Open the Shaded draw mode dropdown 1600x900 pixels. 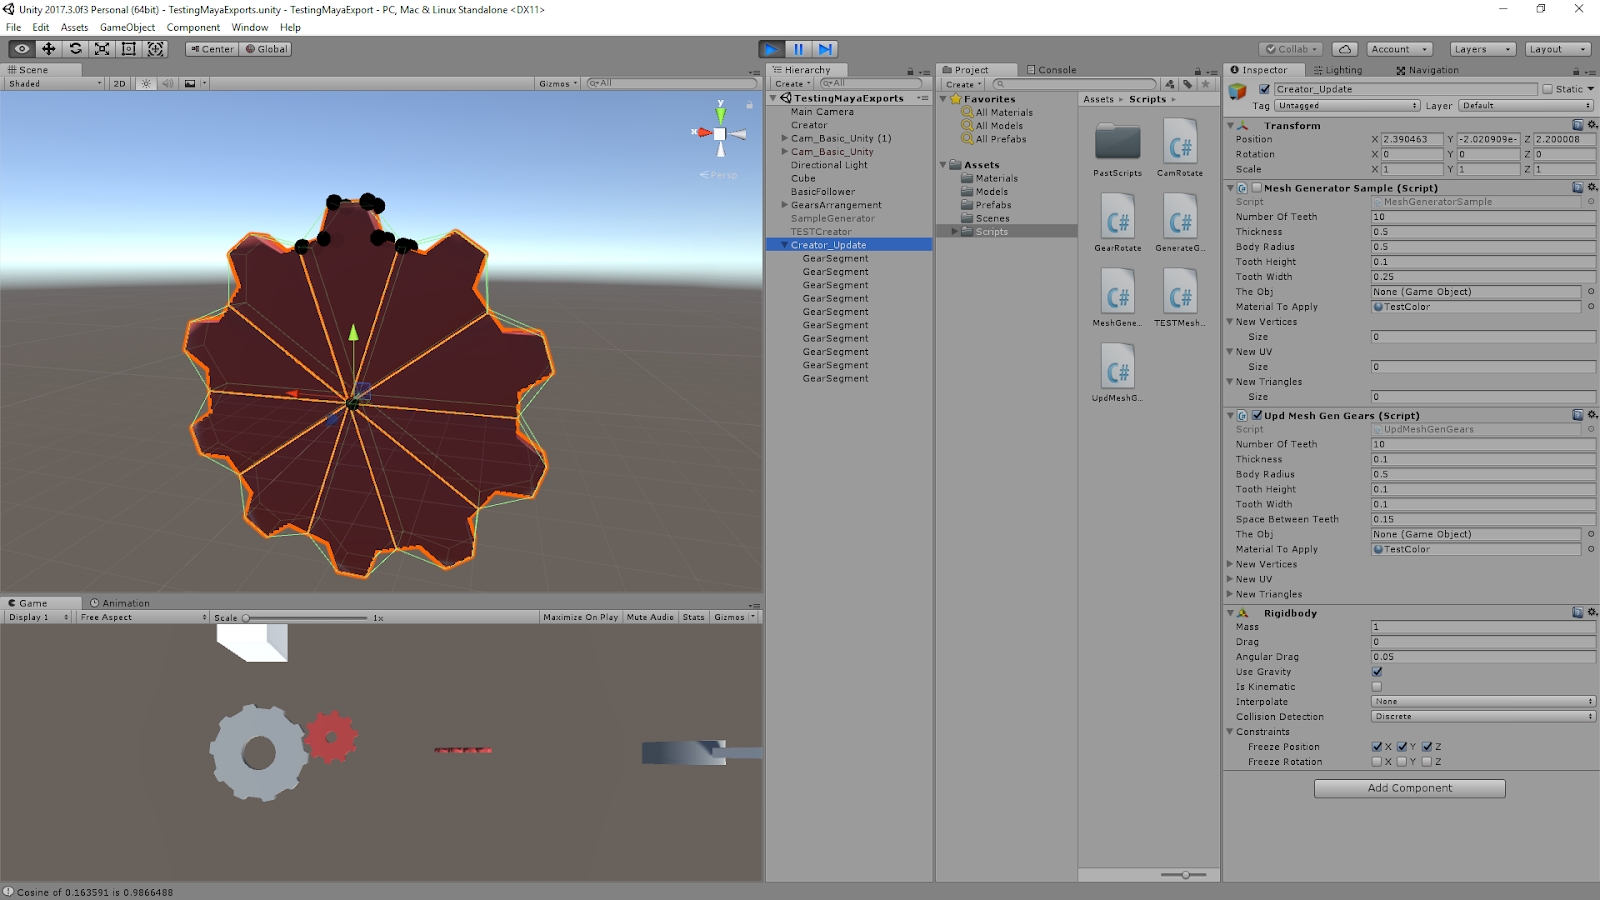(x=54, y=84)
